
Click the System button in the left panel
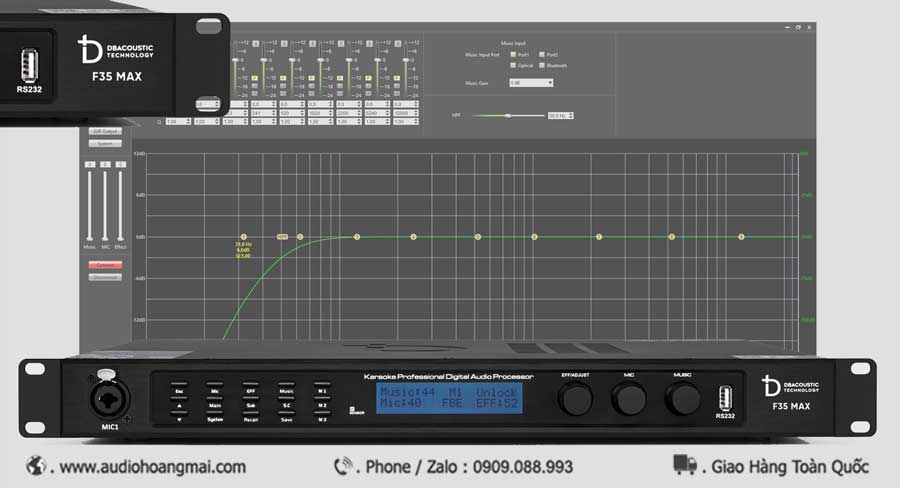(x=105, y=144)
